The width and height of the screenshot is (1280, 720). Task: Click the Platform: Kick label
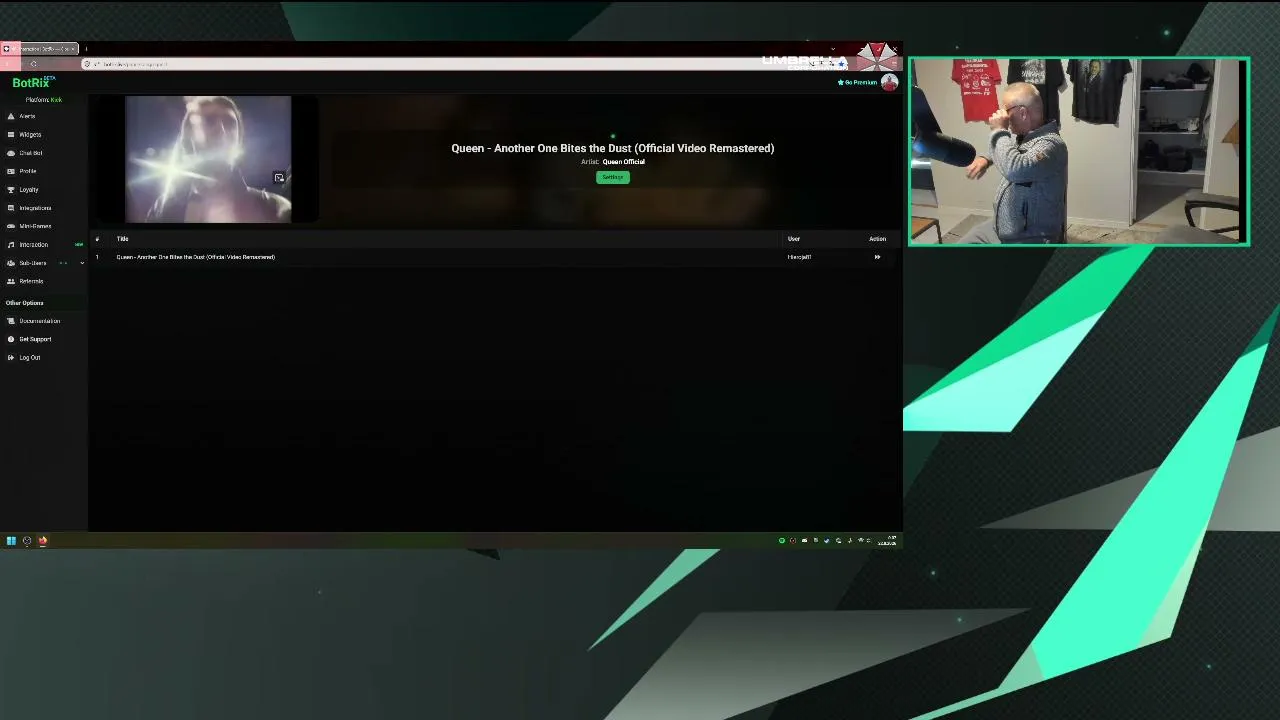click(44, 100)
